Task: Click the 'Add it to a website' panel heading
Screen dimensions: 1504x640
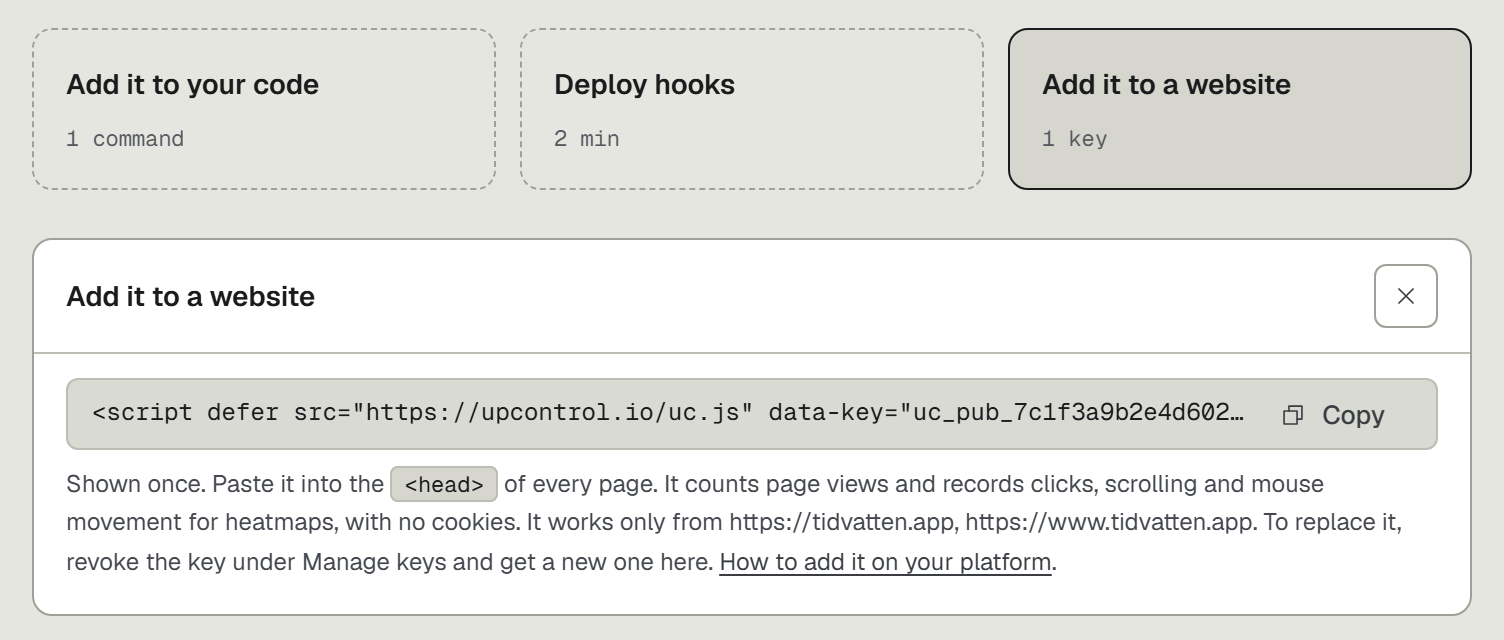Action: point(190,296)
